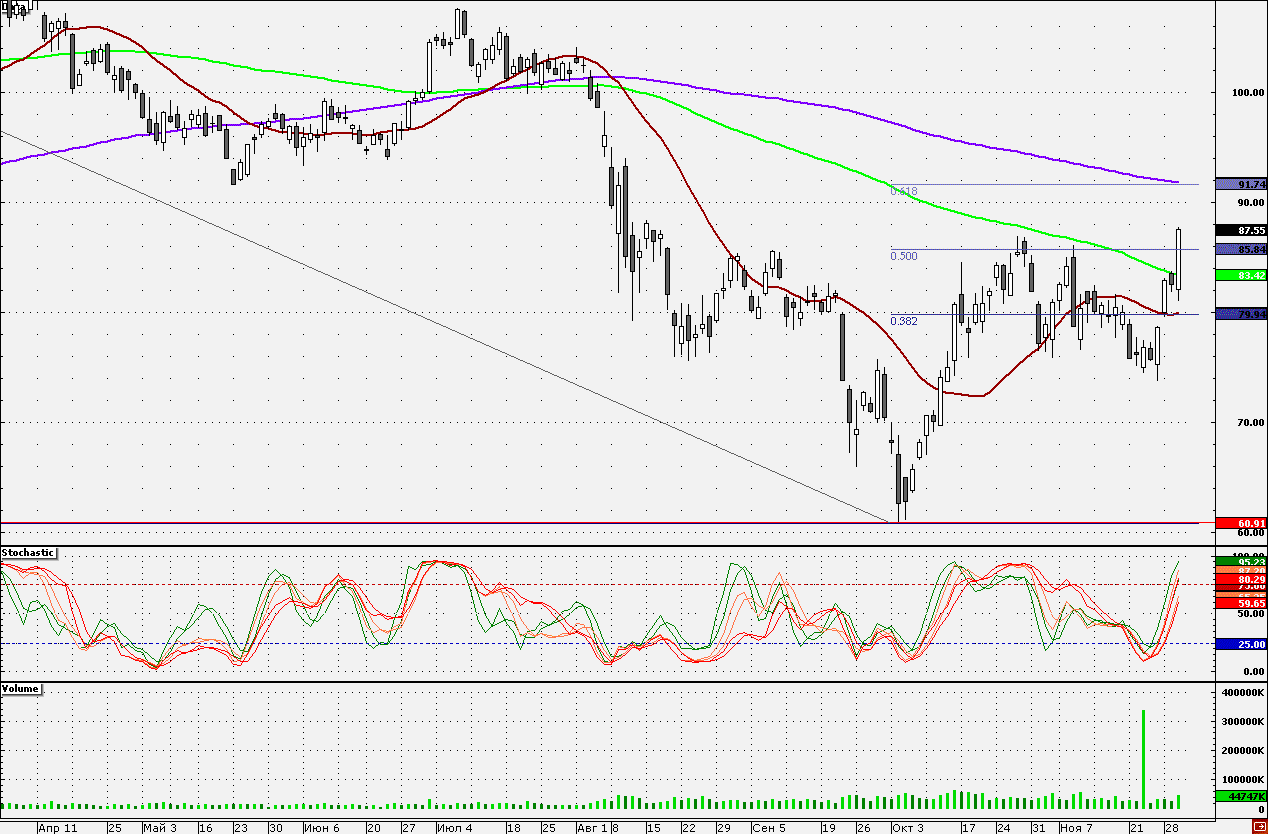Select the 0.618 Fibonacci level label
This screenshot has width=1268, height=834.
point(904,191)
